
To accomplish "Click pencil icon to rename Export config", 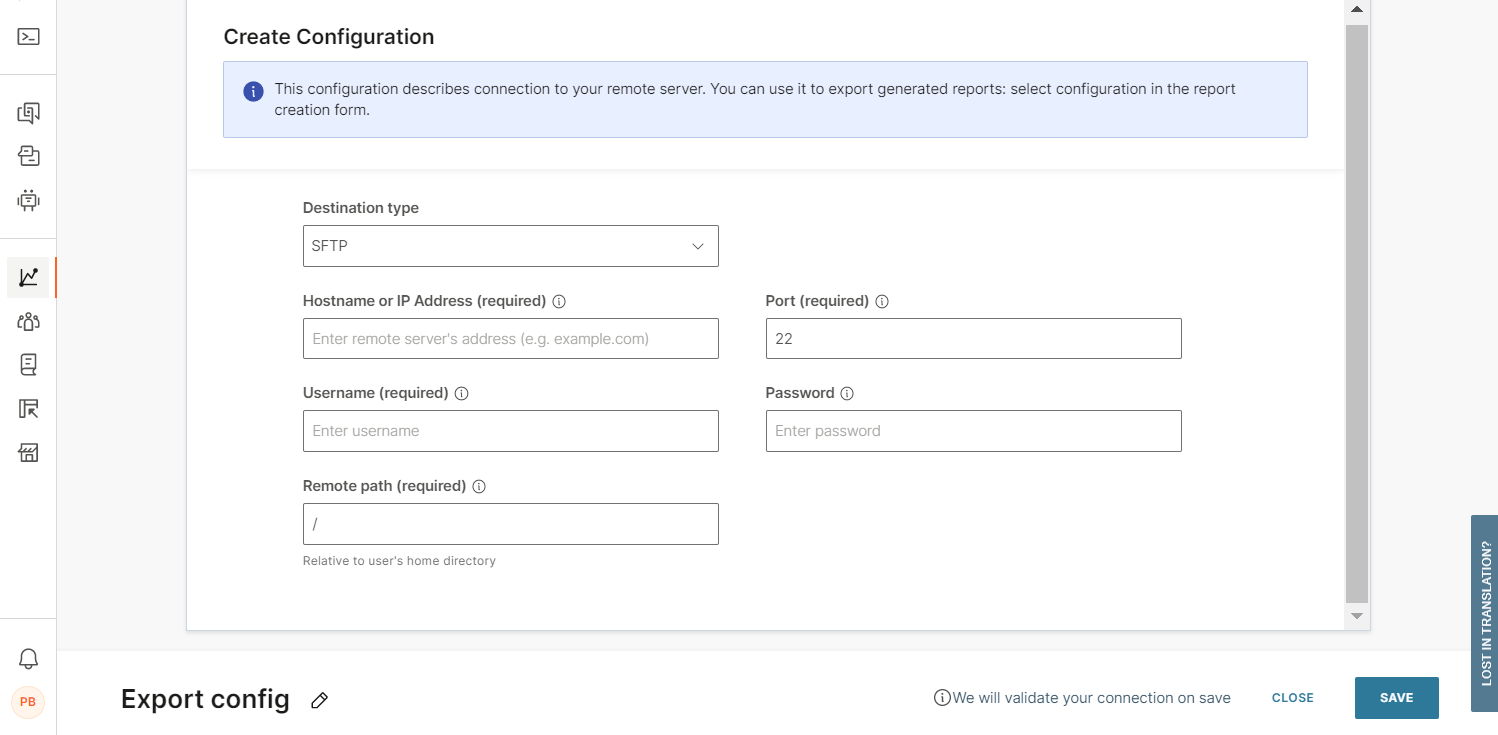I will coord(319,700).
